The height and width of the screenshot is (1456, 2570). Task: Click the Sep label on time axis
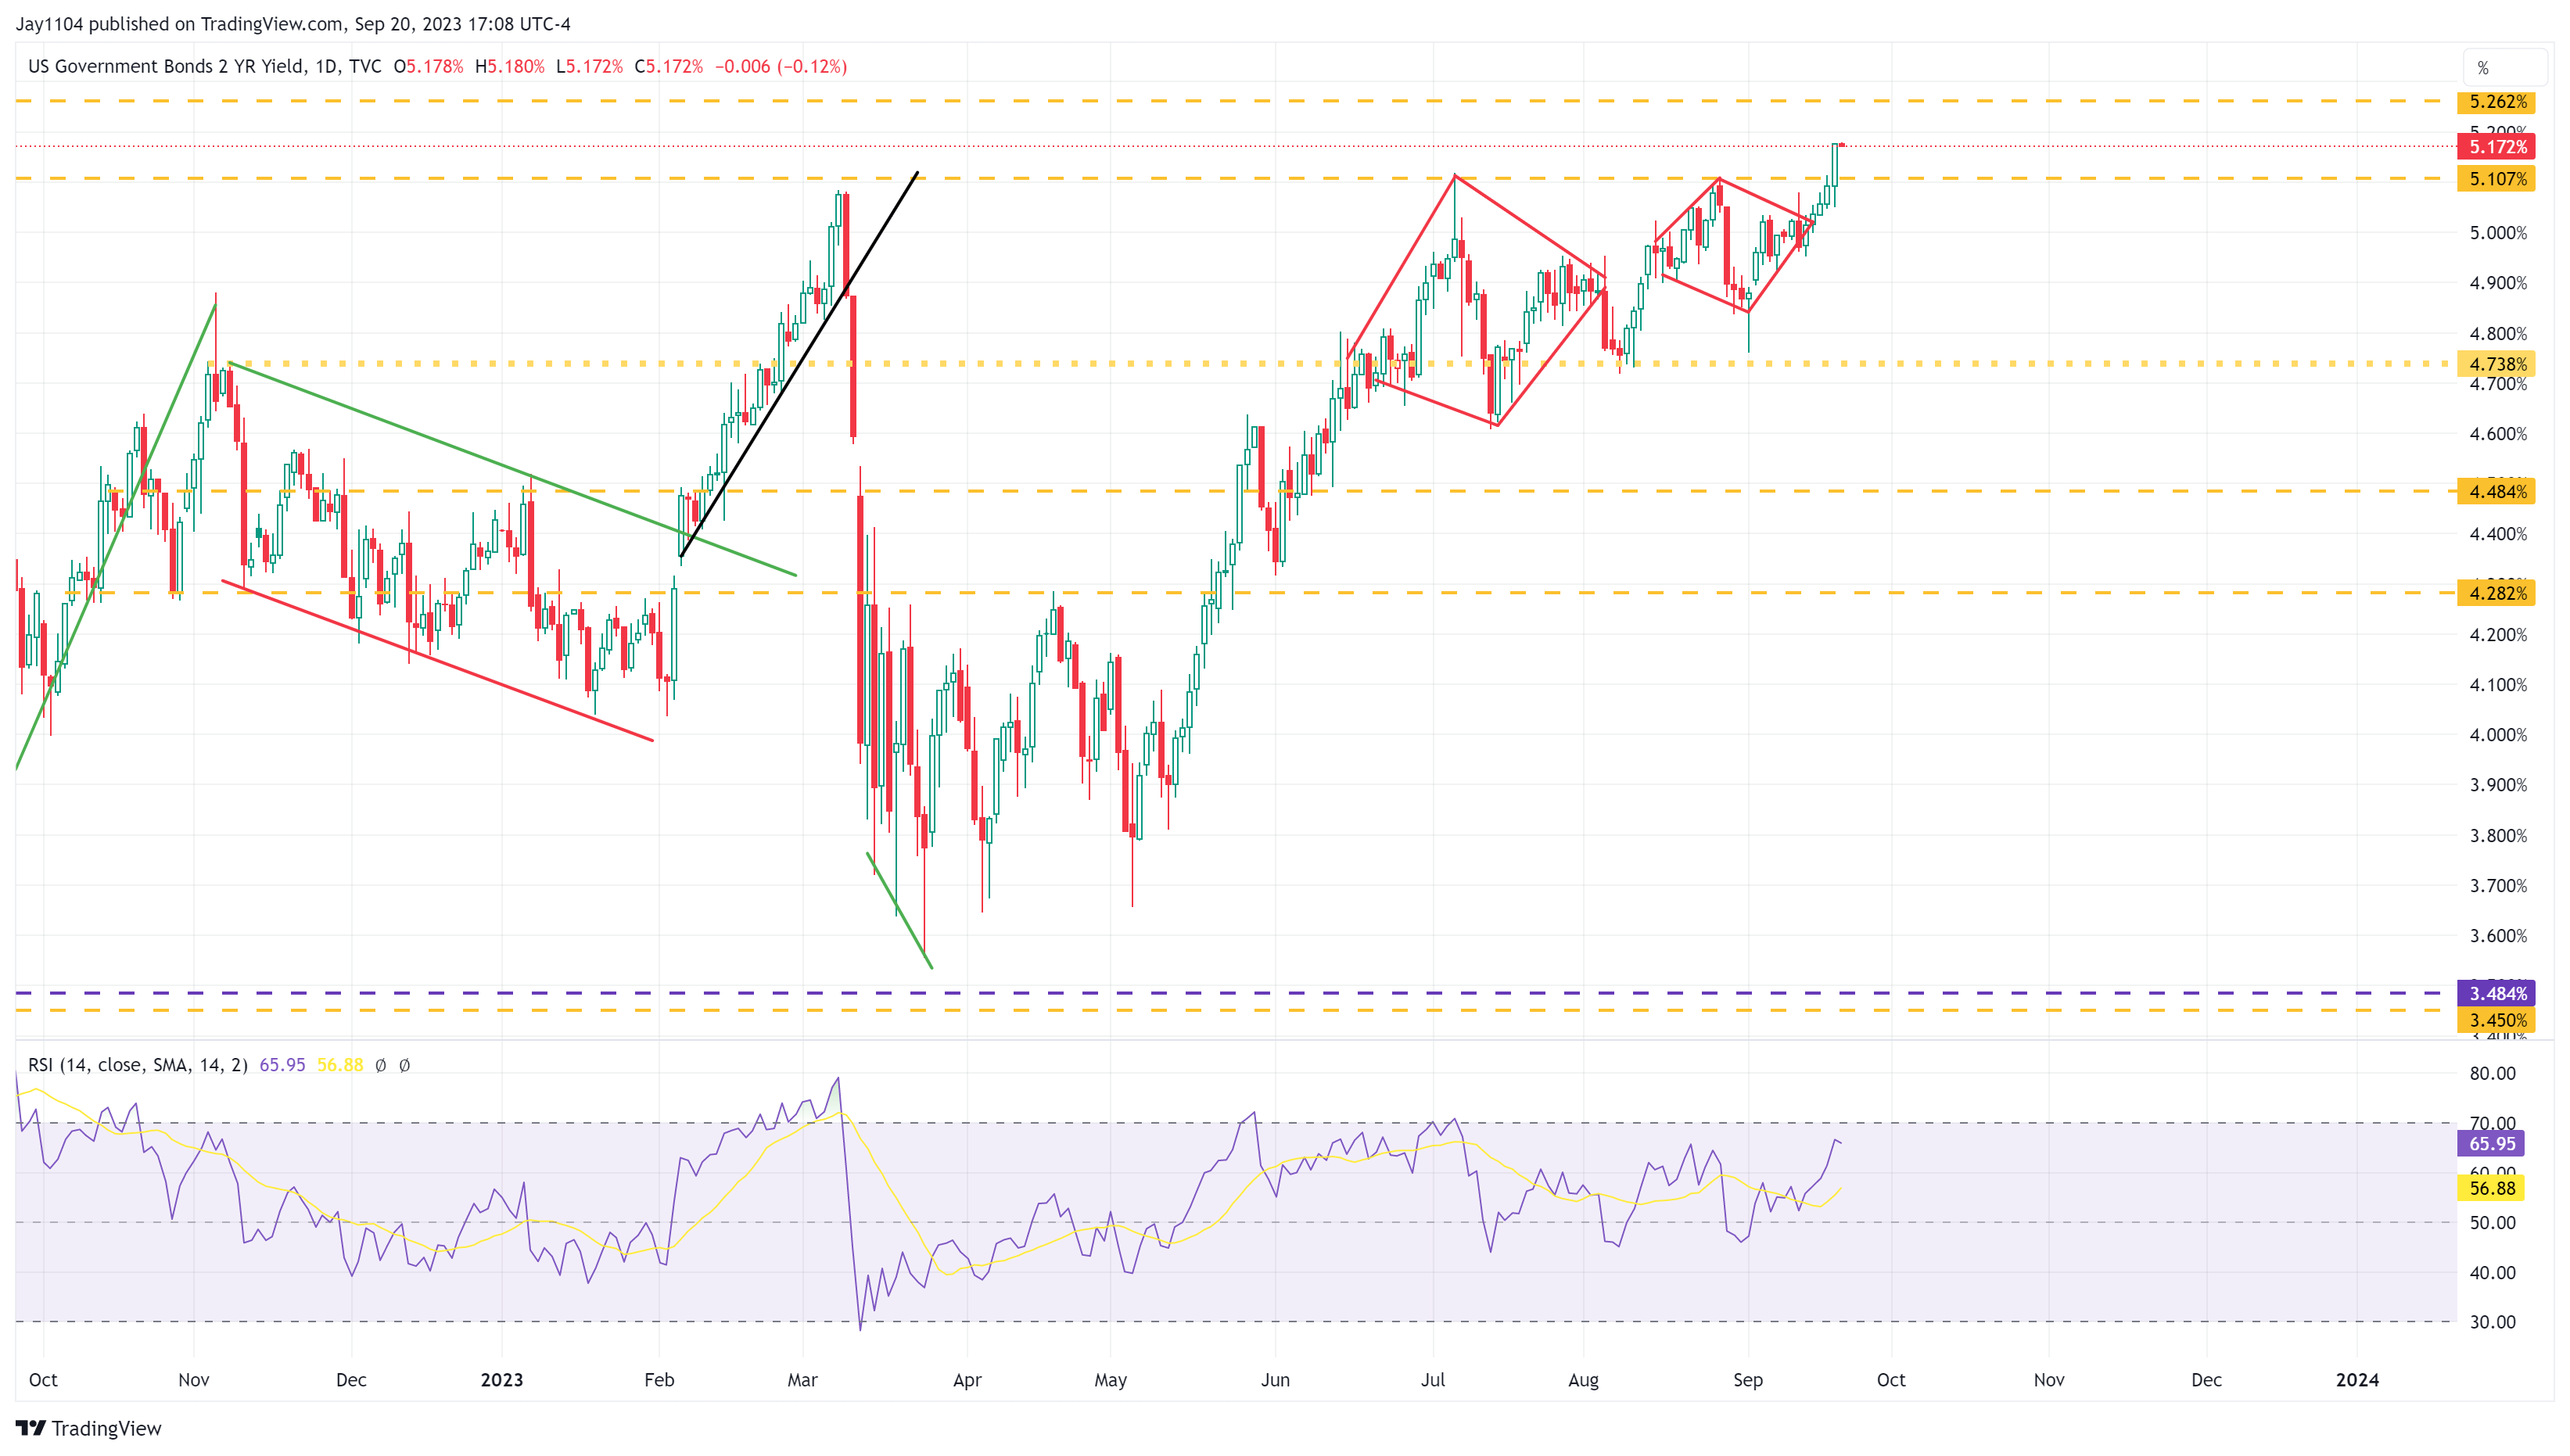pyautogui.click(x=1747, y=1380)
